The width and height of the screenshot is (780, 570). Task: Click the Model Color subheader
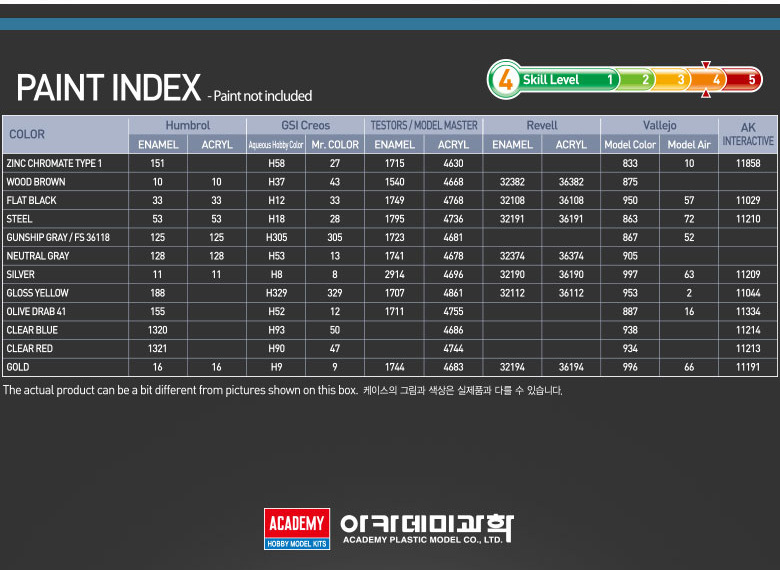[630, 145]
